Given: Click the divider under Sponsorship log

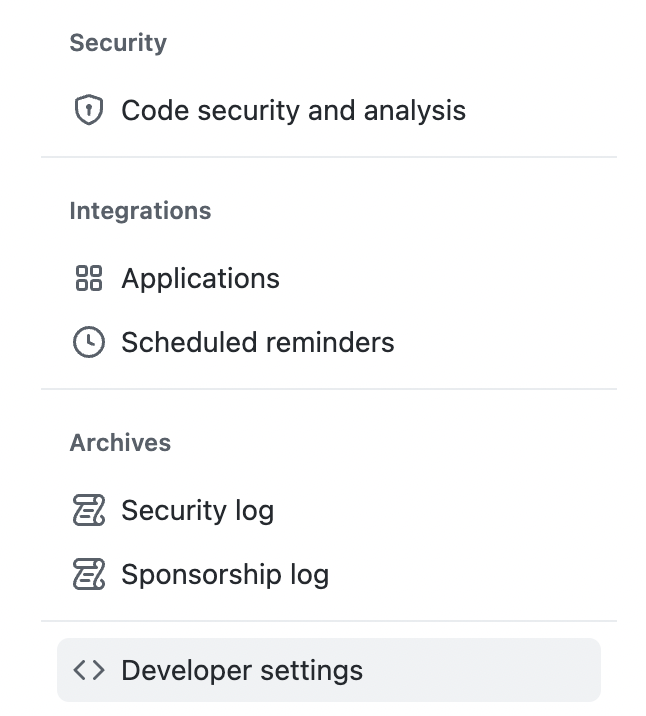Looking at the screenshot, I should click(329, 621).
